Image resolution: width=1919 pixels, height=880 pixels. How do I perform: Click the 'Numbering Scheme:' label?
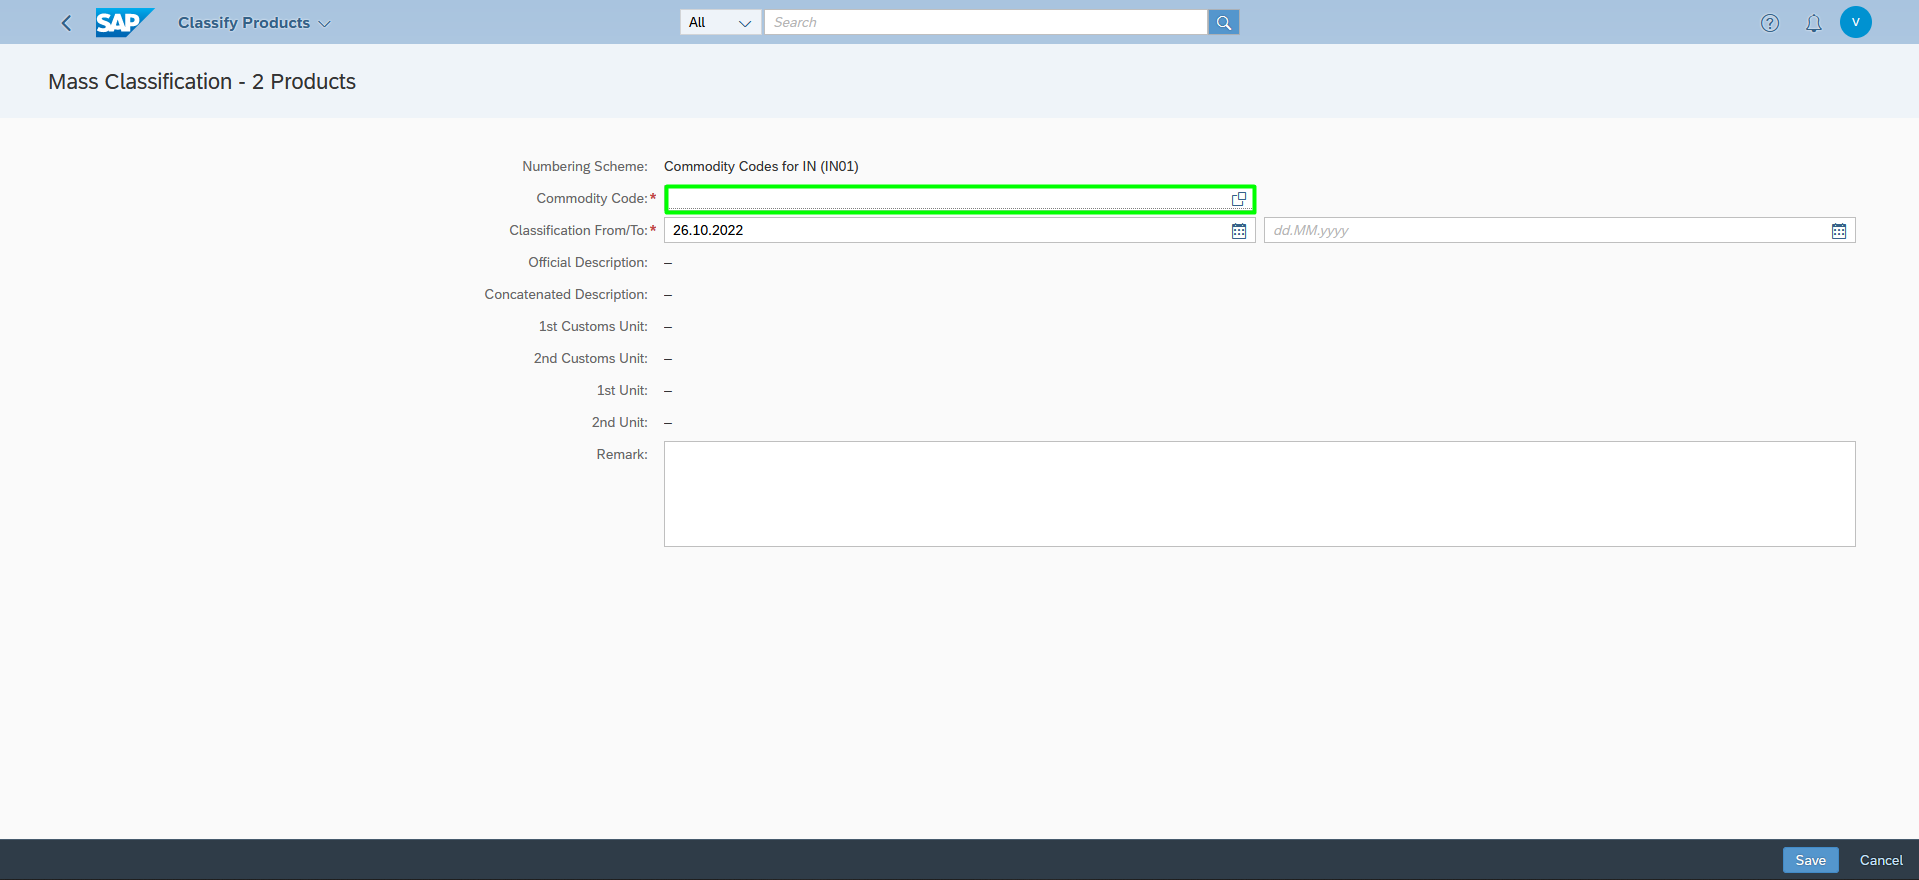click(585, 166)
